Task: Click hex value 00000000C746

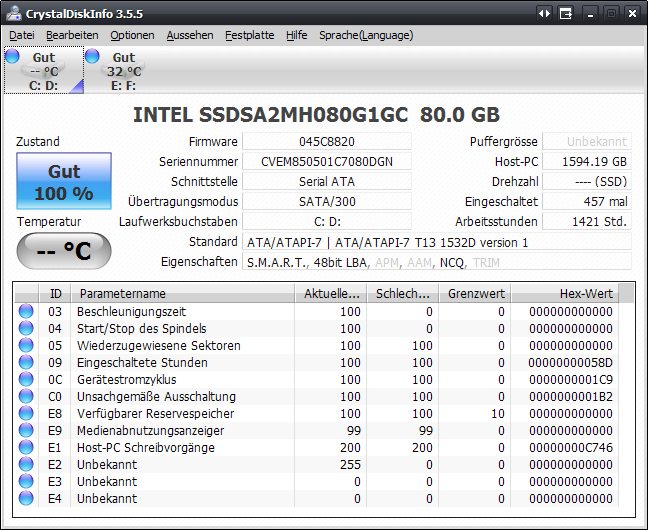Action: pos(571,448)
